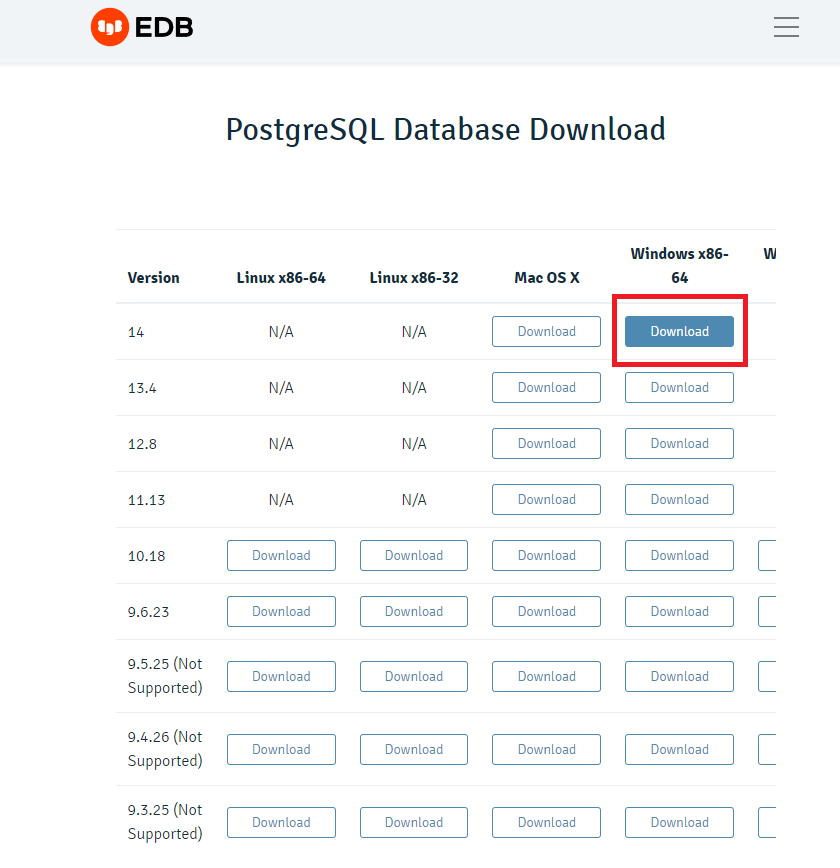Click 'N/A' under Linux x86-64 for version 12.8
This screenshot has width=840, height=868.
tap(281, 443)
